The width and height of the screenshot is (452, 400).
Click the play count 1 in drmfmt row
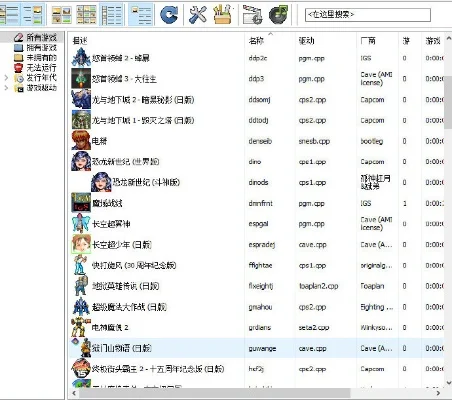click(405, 203)
